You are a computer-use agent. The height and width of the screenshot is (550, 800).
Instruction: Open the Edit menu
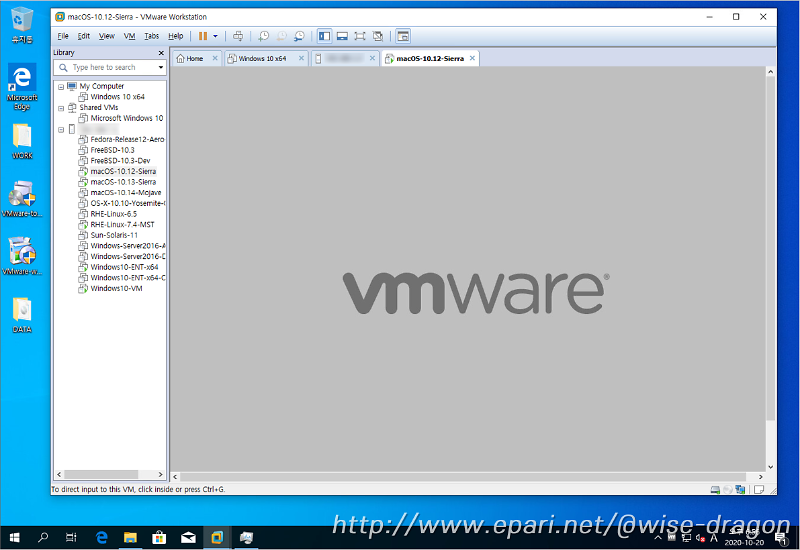click(x=84, y=36)
